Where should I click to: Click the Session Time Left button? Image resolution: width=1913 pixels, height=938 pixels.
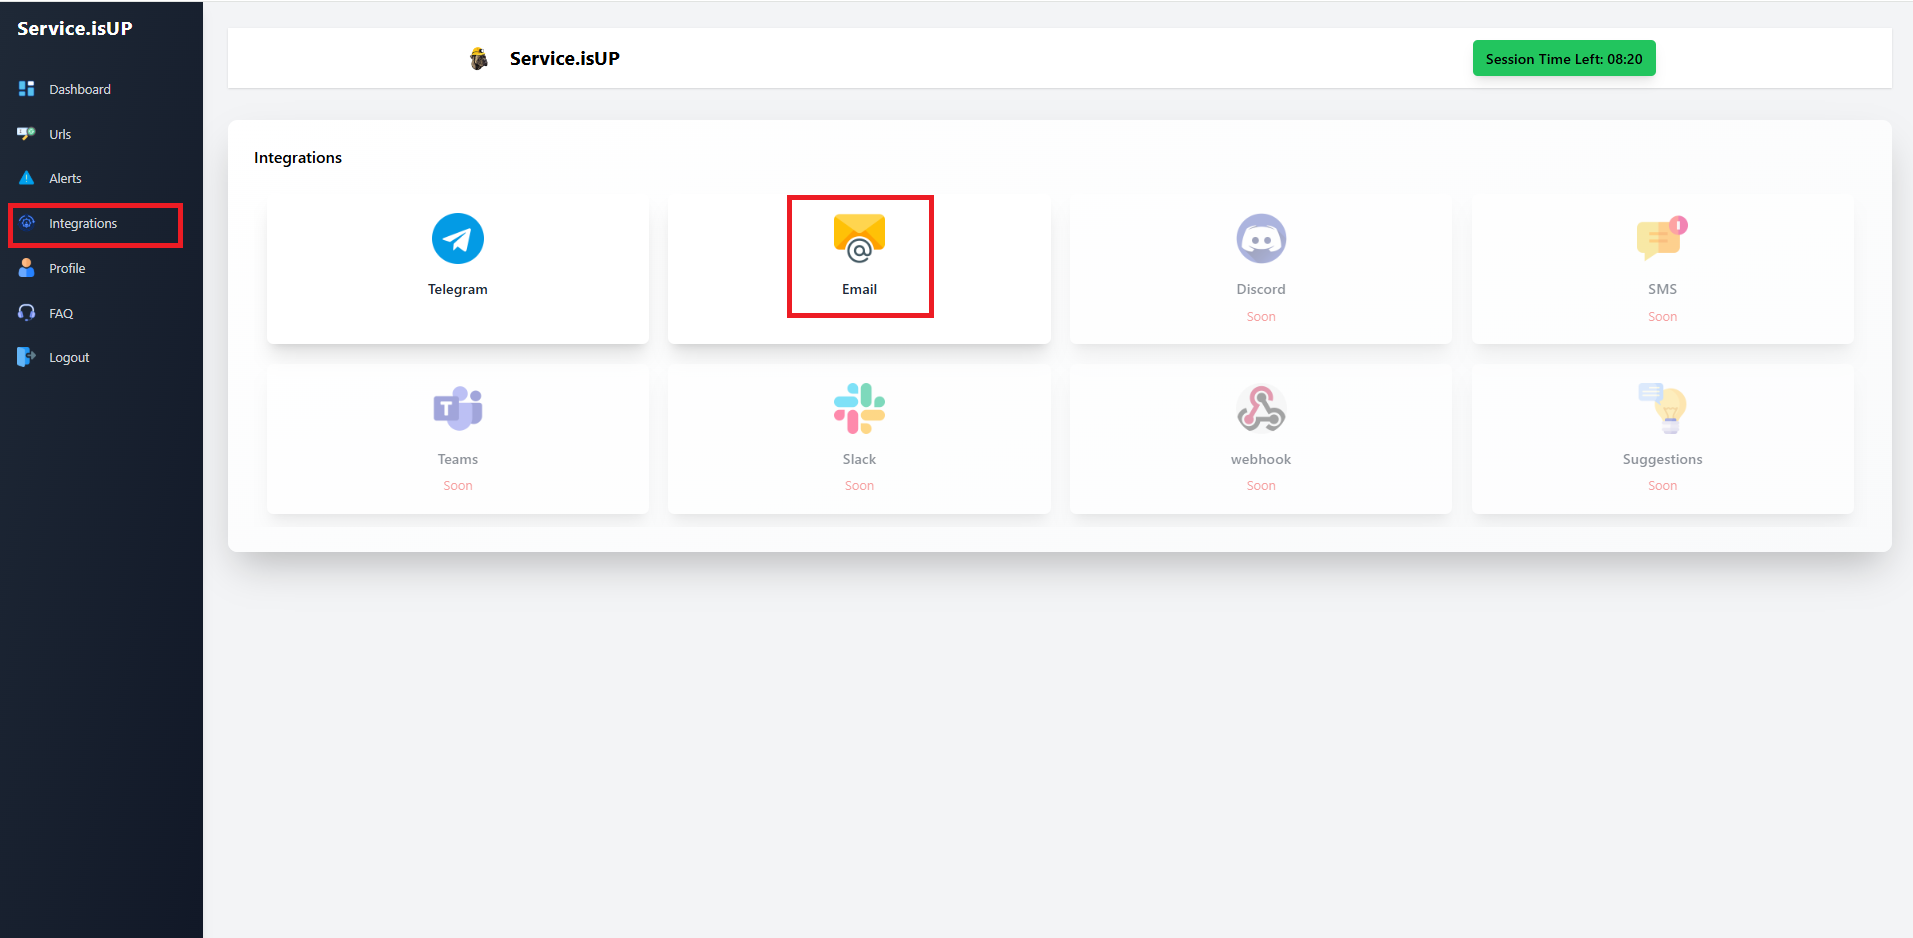[x=1564, y=59]
